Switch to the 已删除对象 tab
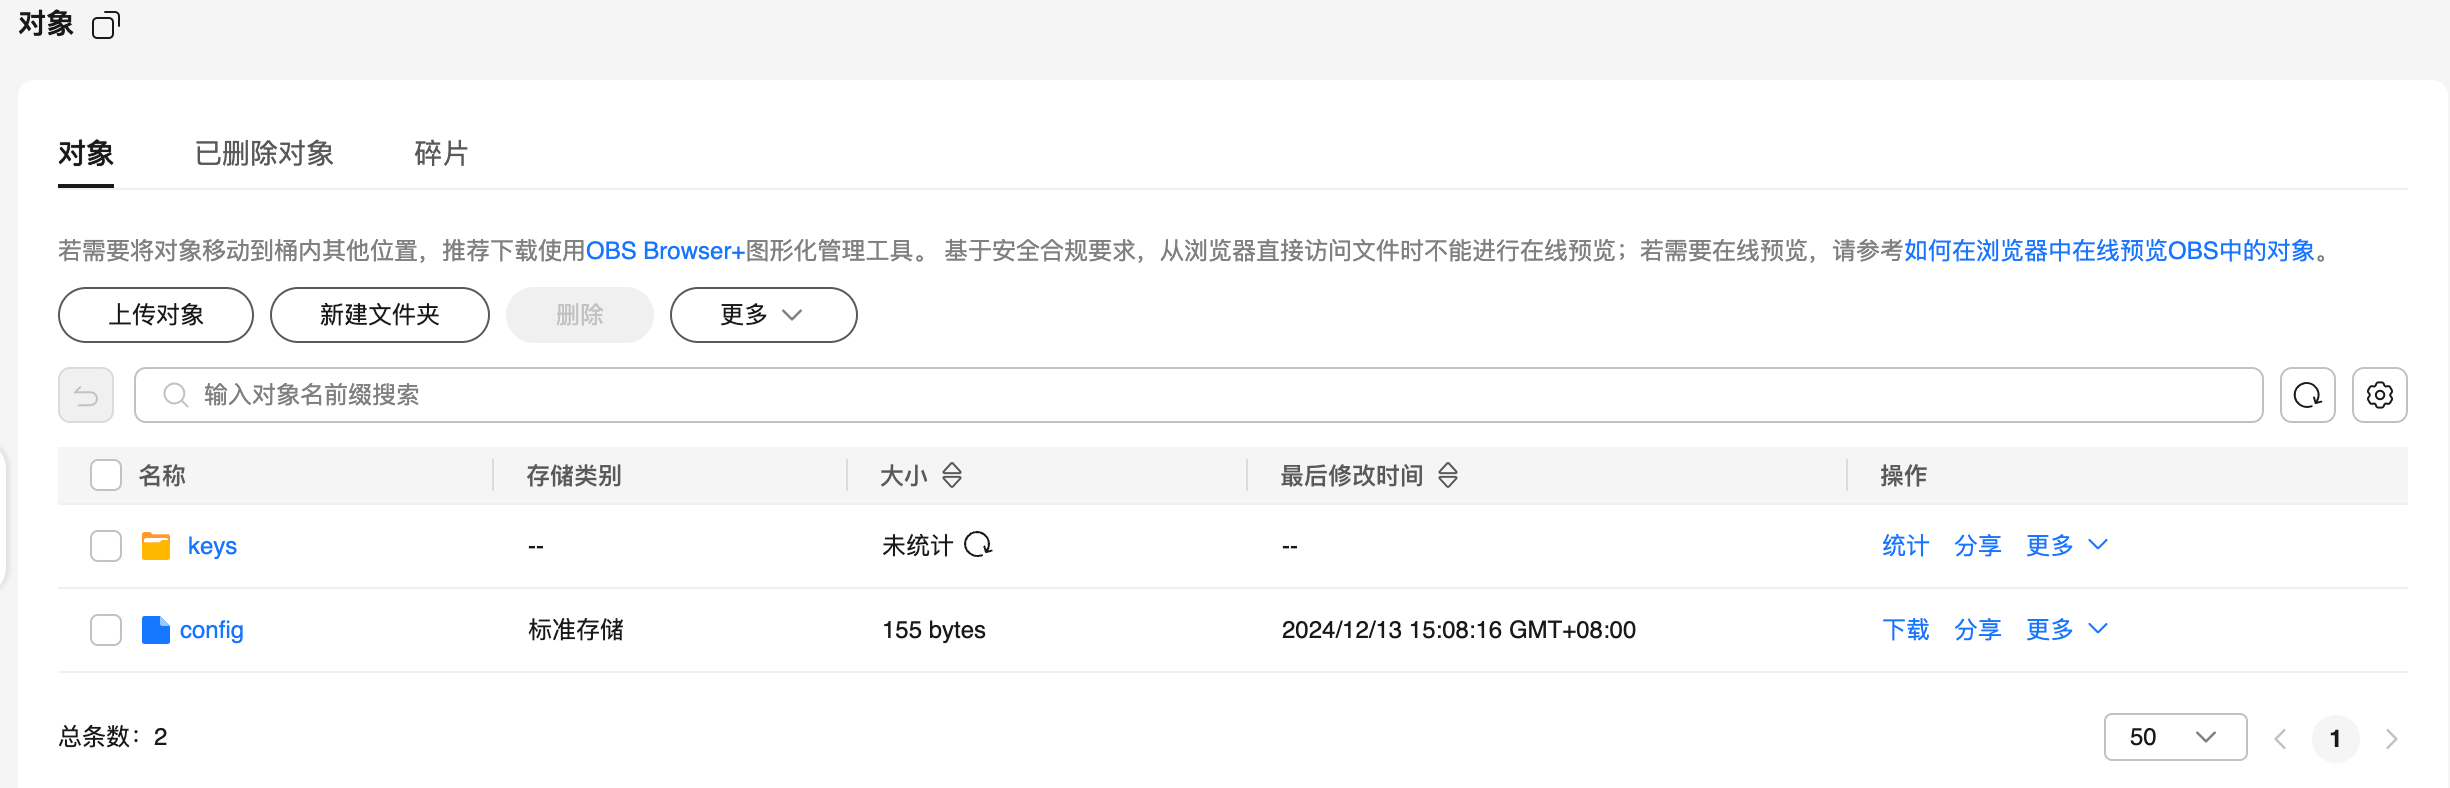Screen dimensions: 2450x788 tap(264, 154)
